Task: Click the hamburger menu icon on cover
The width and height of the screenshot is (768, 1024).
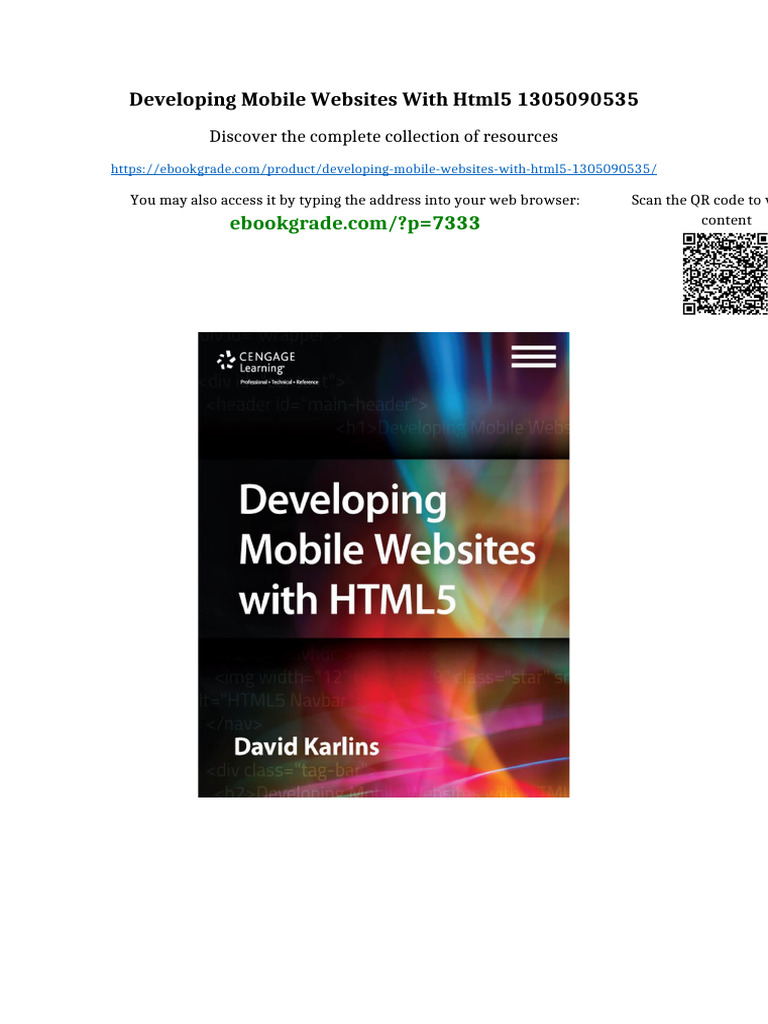Action: point(534,357)
